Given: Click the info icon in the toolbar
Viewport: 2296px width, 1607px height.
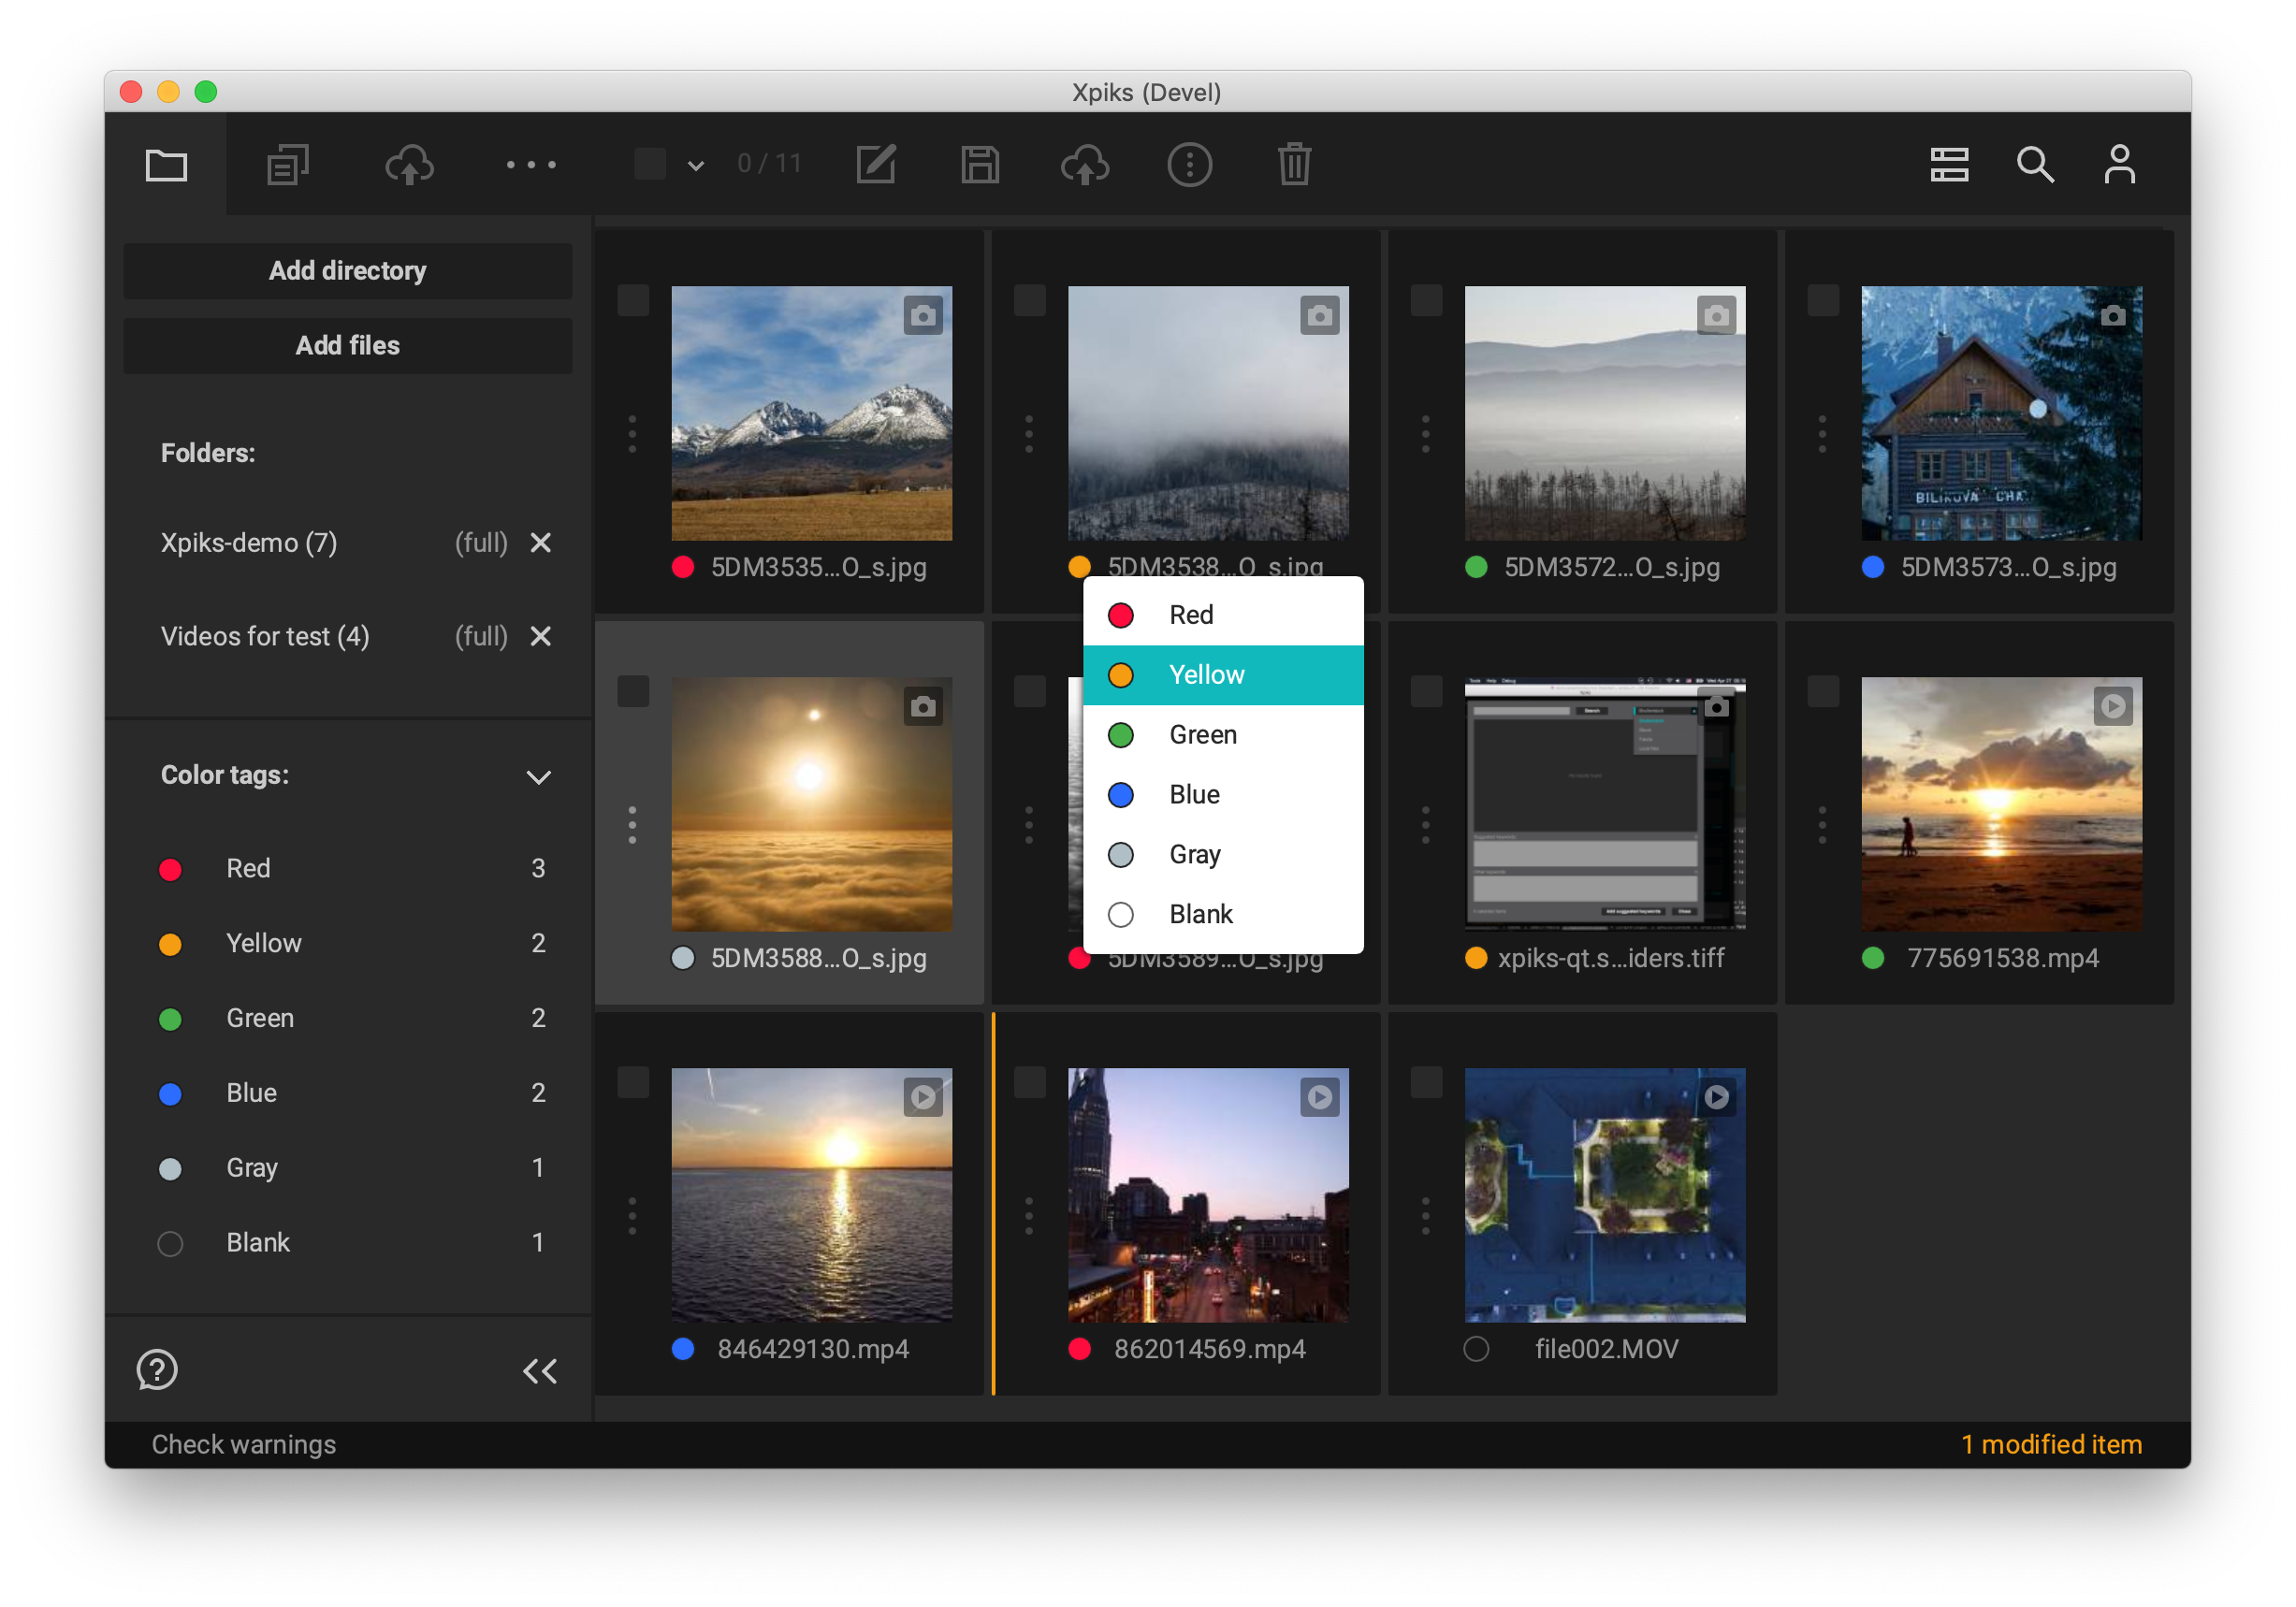Looking at the screenshot, I should [x=1190, y=164].
